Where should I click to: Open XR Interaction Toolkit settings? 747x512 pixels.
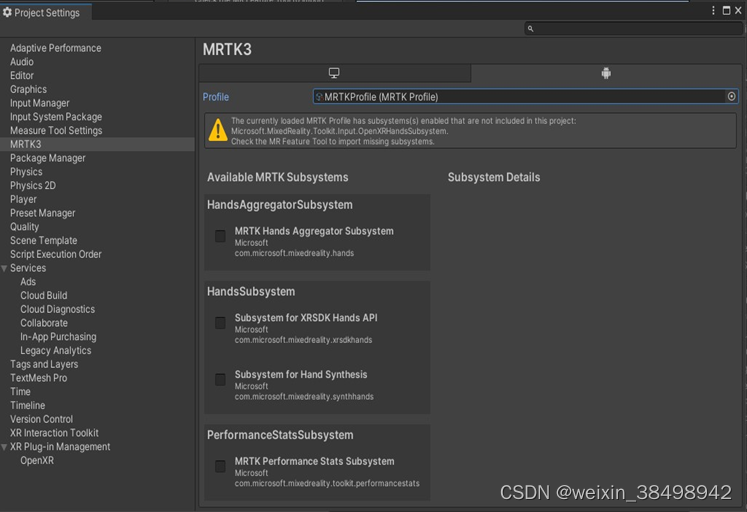(x=54, y=433)
